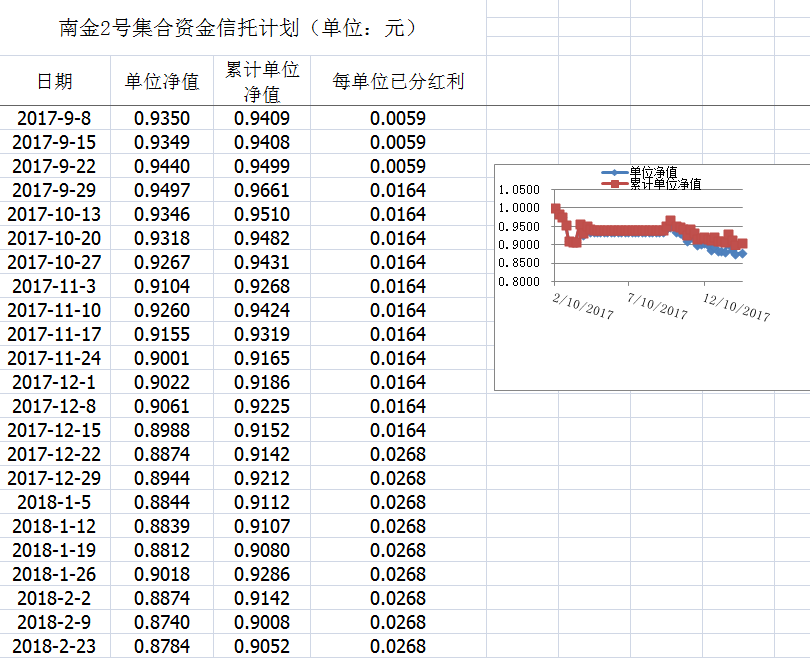
Task: Click the red 累计单位净值 chart legend entry
Action: coord(660,184)
